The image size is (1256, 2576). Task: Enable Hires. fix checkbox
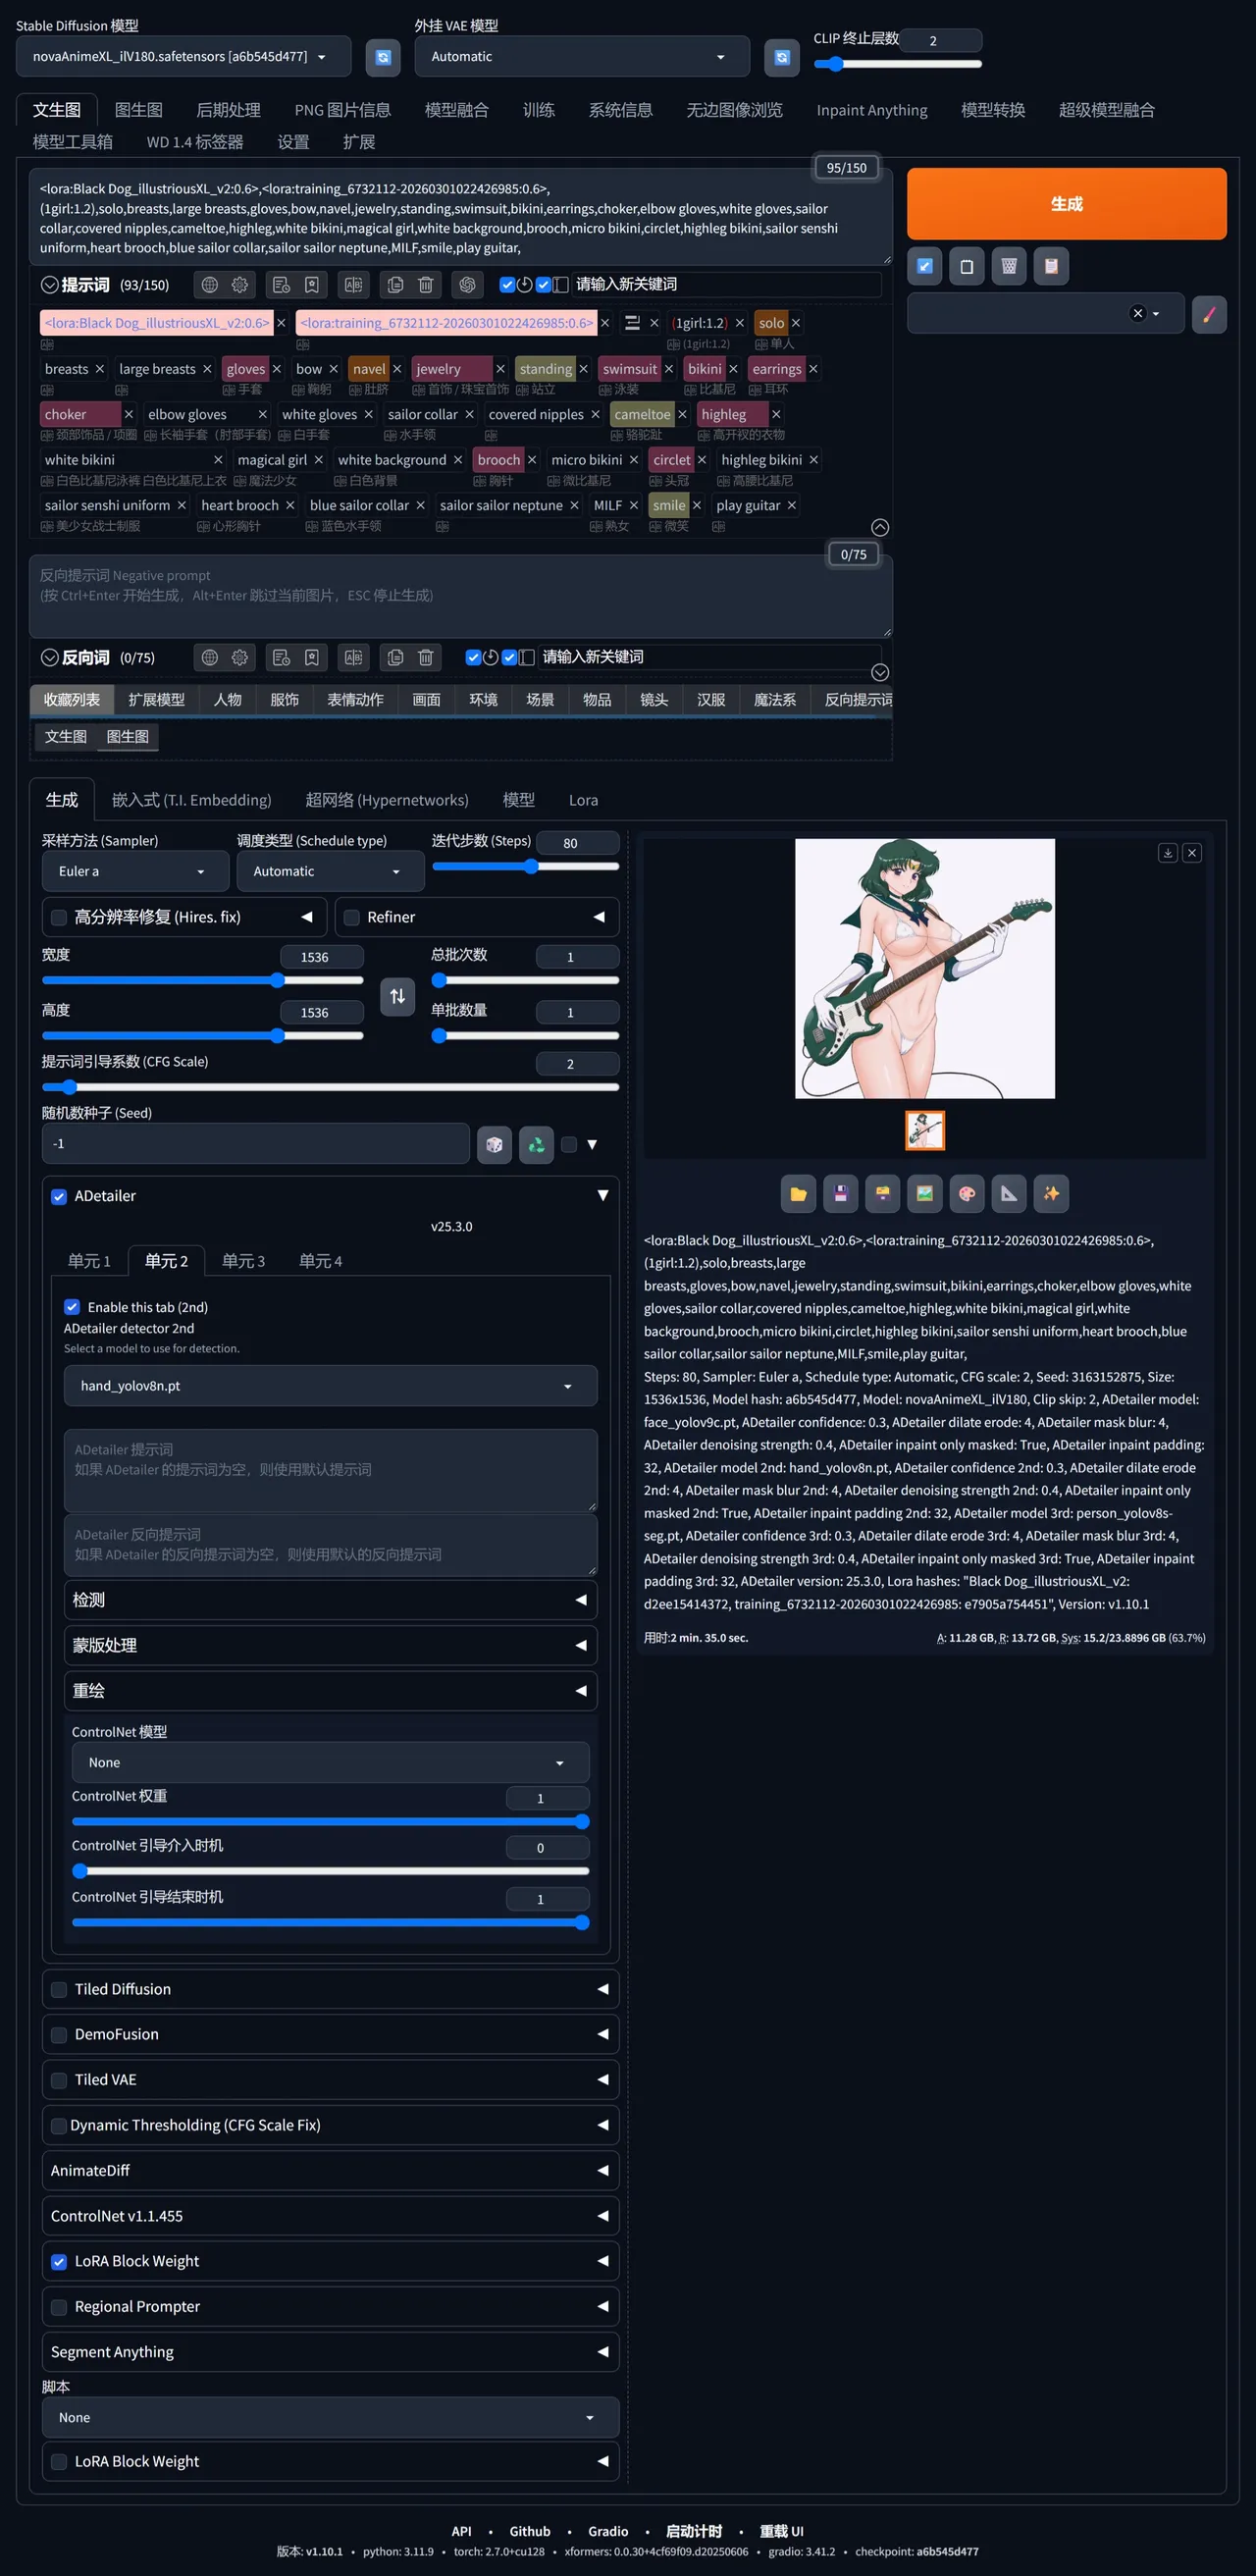coord(59,917)
